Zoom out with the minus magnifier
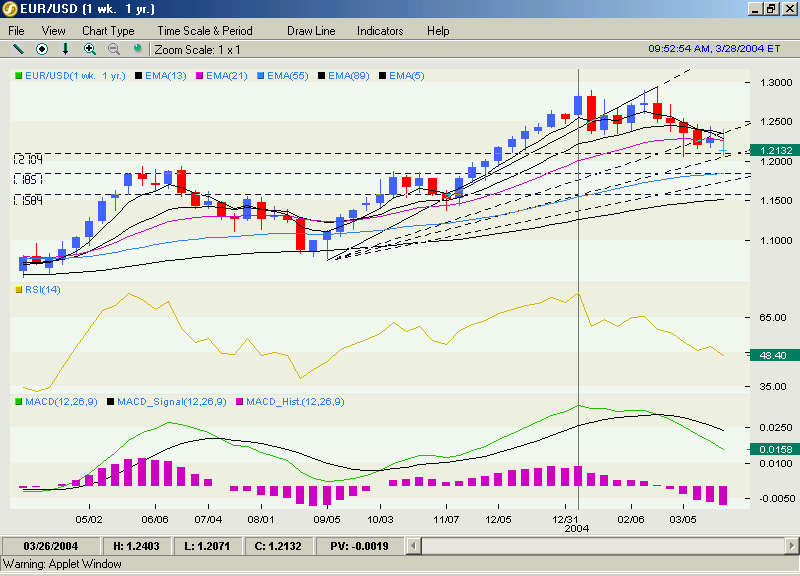Image resolution: width=800 pixels, height=576 pixels. tap(113, 48)
